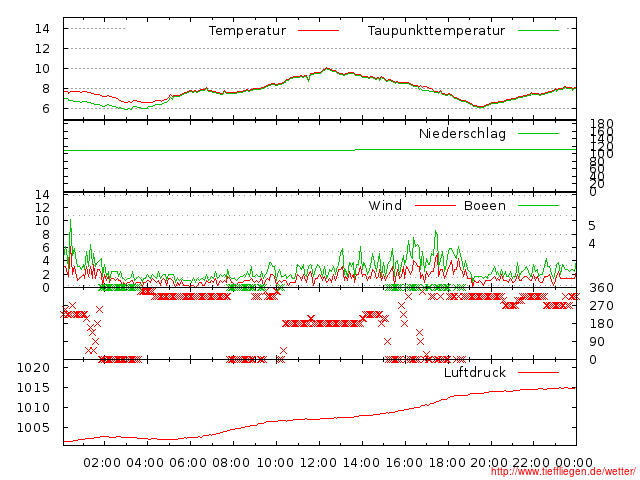
Task: Click the 20:00 time axis label
Action: 489,463
